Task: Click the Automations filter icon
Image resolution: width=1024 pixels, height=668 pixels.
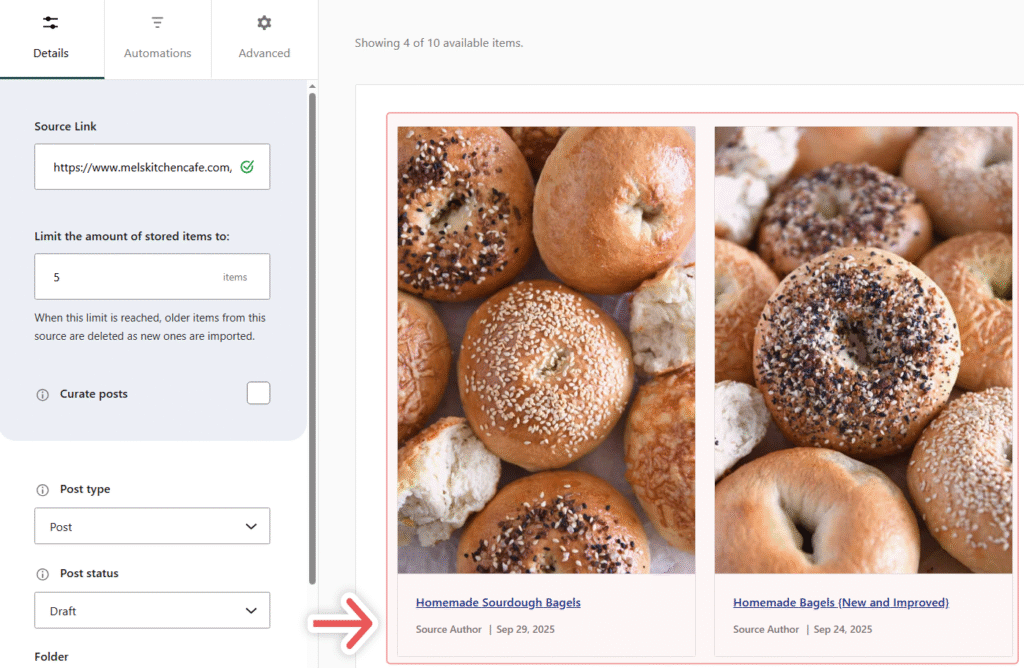Action: [157, 22]
